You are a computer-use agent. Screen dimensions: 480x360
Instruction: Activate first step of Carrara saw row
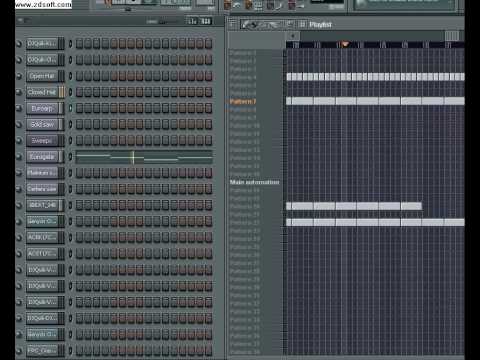[x=79, y=189]
